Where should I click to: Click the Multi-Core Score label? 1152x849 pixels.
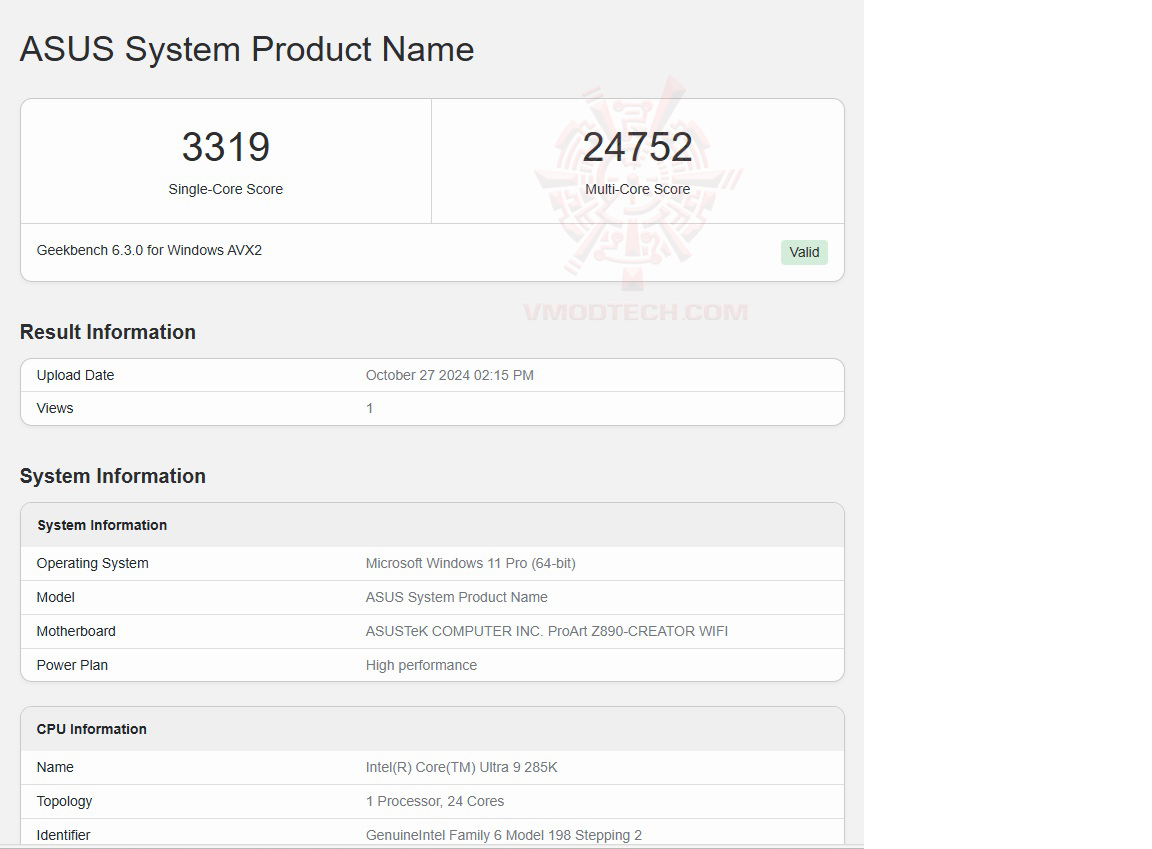point(637,189)
